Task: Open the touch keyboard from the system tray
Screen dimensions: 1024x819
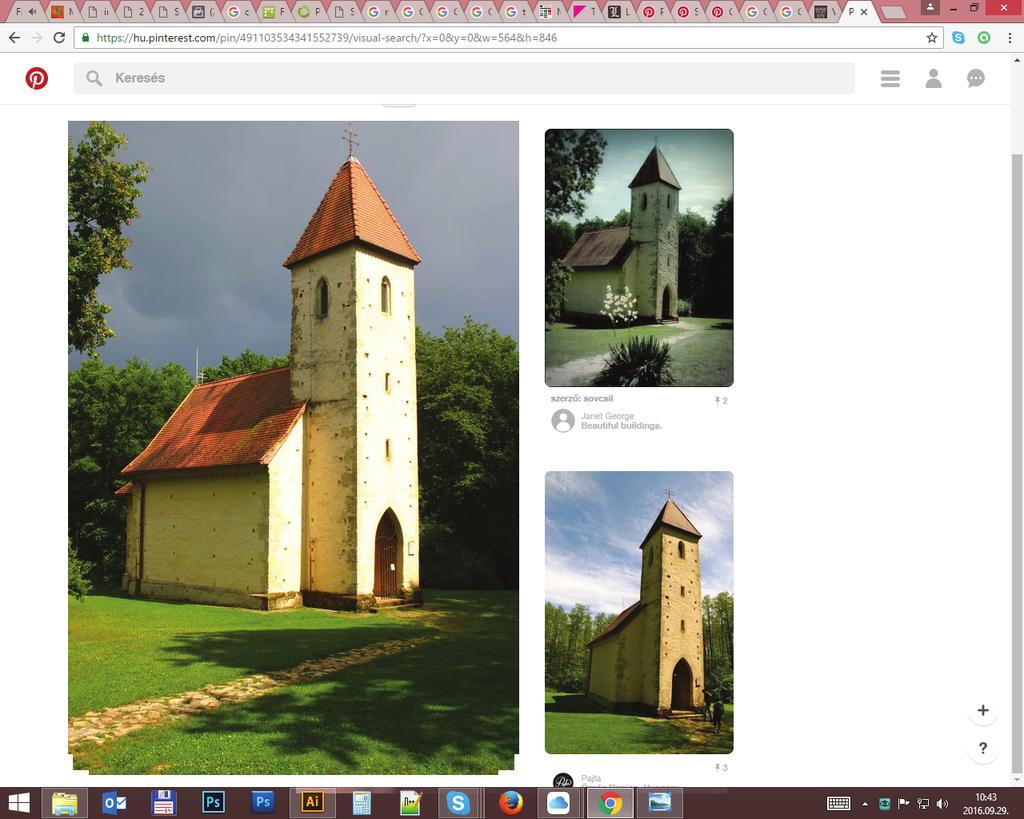Action: 839,803
